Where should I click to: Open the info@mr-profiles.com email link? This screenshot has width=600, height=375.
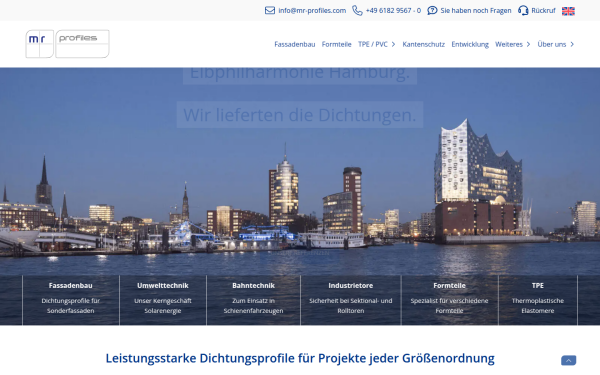[312, 11]
